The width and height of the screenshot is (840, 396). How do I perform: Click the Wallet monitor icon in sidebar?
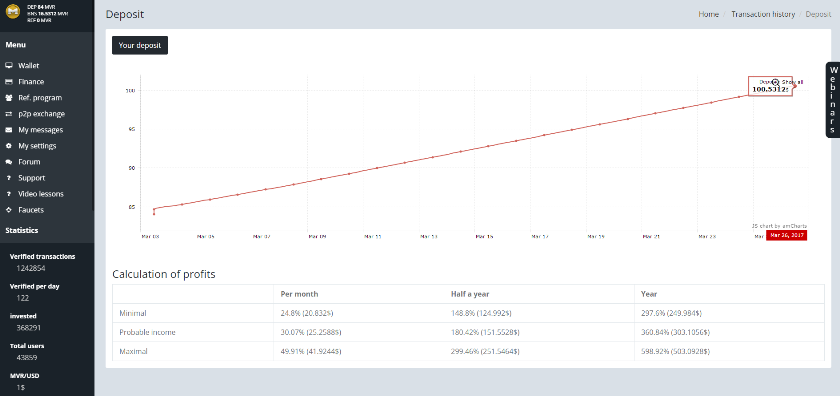pyautogui.click(x=9, y=65)
